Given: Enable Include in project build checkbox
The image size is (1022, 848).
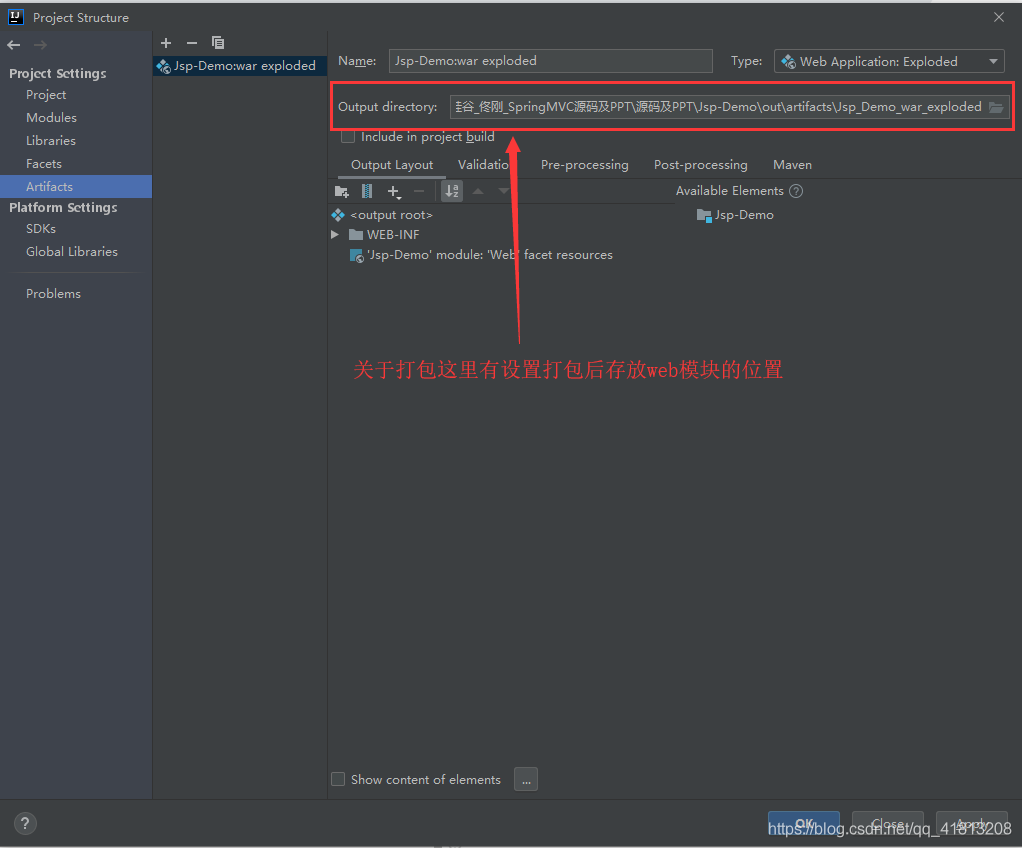Looking at the screenshot, I should [x=348, y=137].
